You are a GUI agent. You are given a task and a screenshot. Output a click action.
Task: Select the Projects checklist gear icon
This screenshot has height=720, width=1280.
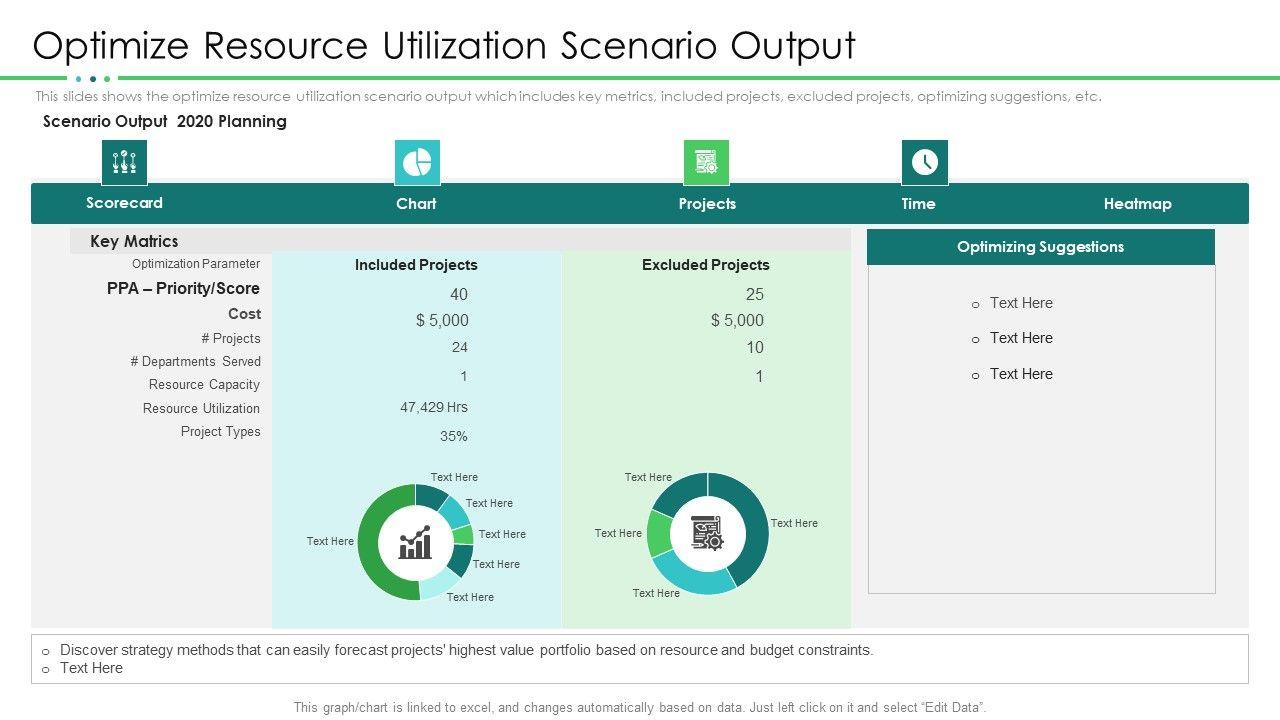[706, 162]
